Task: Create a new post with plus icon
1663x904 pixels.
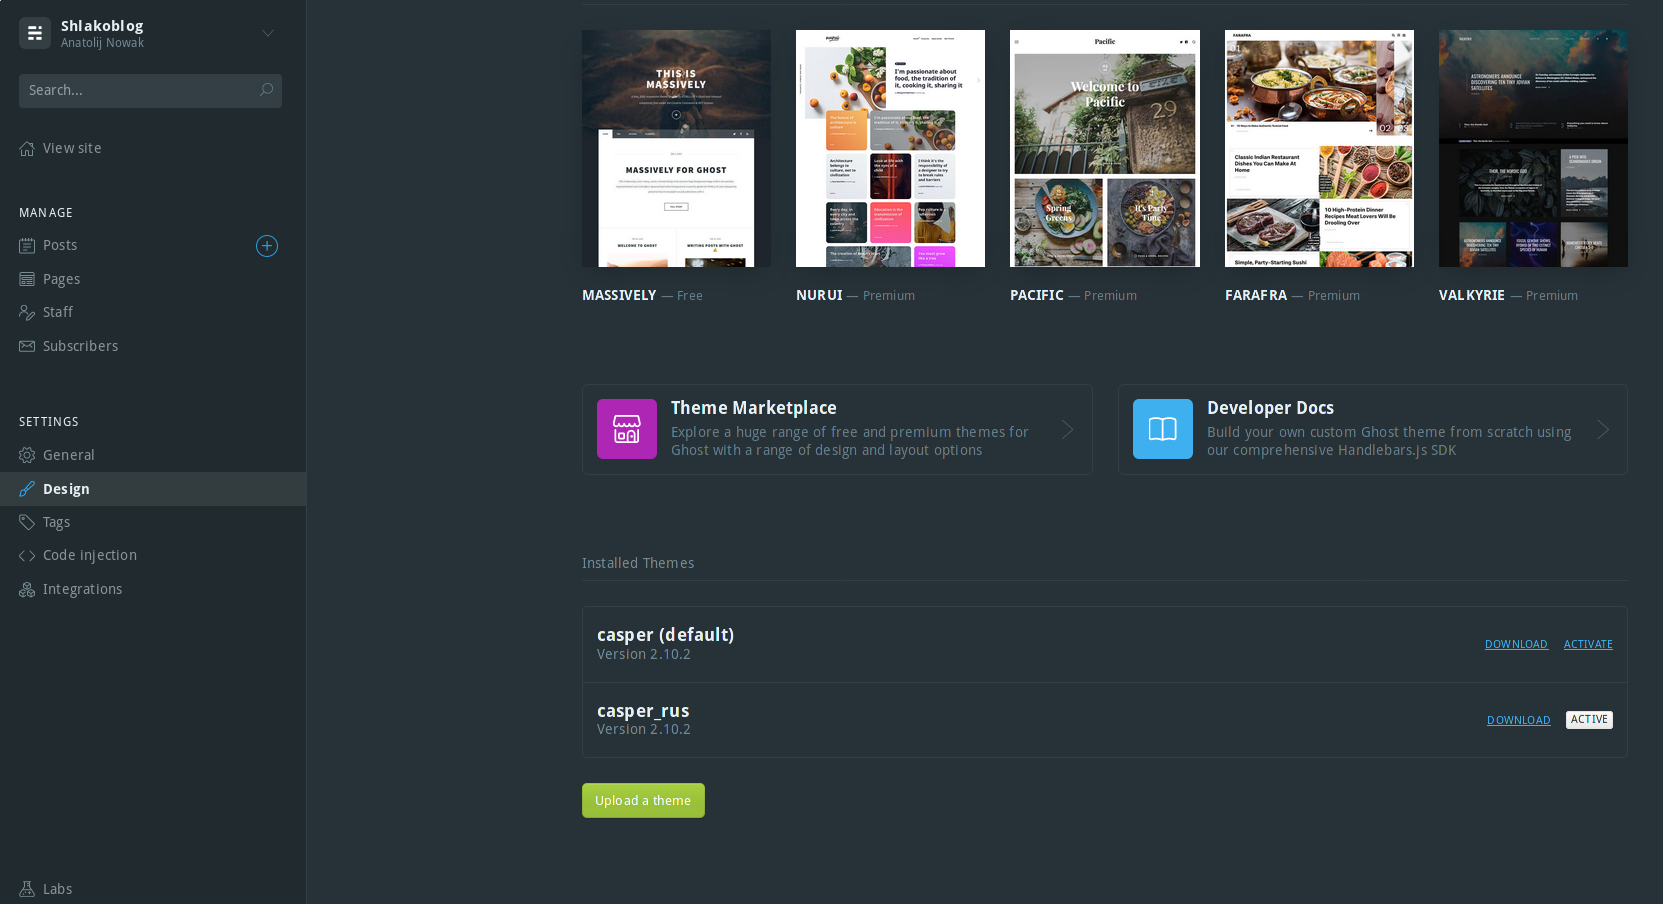Action: pyautogui.click(x=267, y=246)
